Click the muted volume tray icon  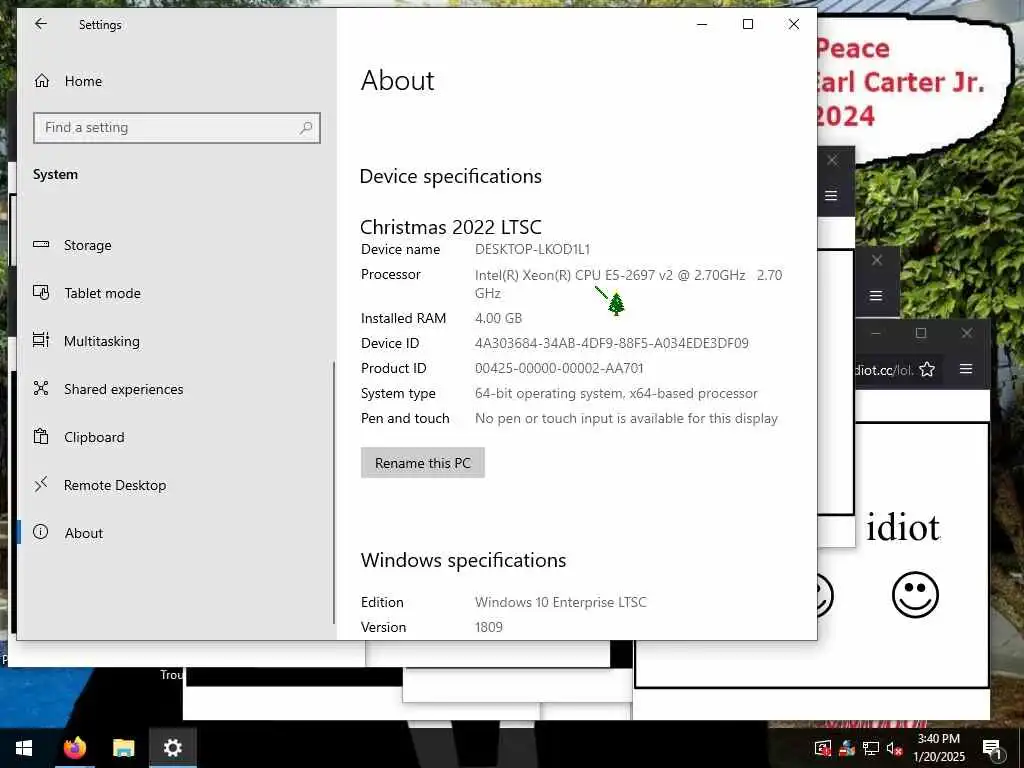coord(894,748)
